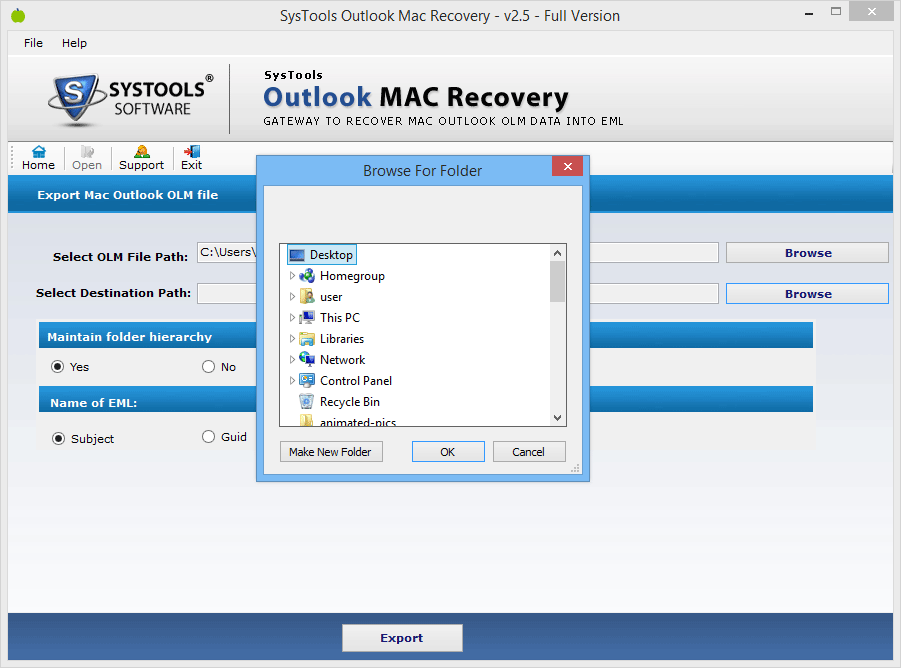Open the Help menu
The width and height of the screenshot is (901, 668).
(x=74, y=43)
